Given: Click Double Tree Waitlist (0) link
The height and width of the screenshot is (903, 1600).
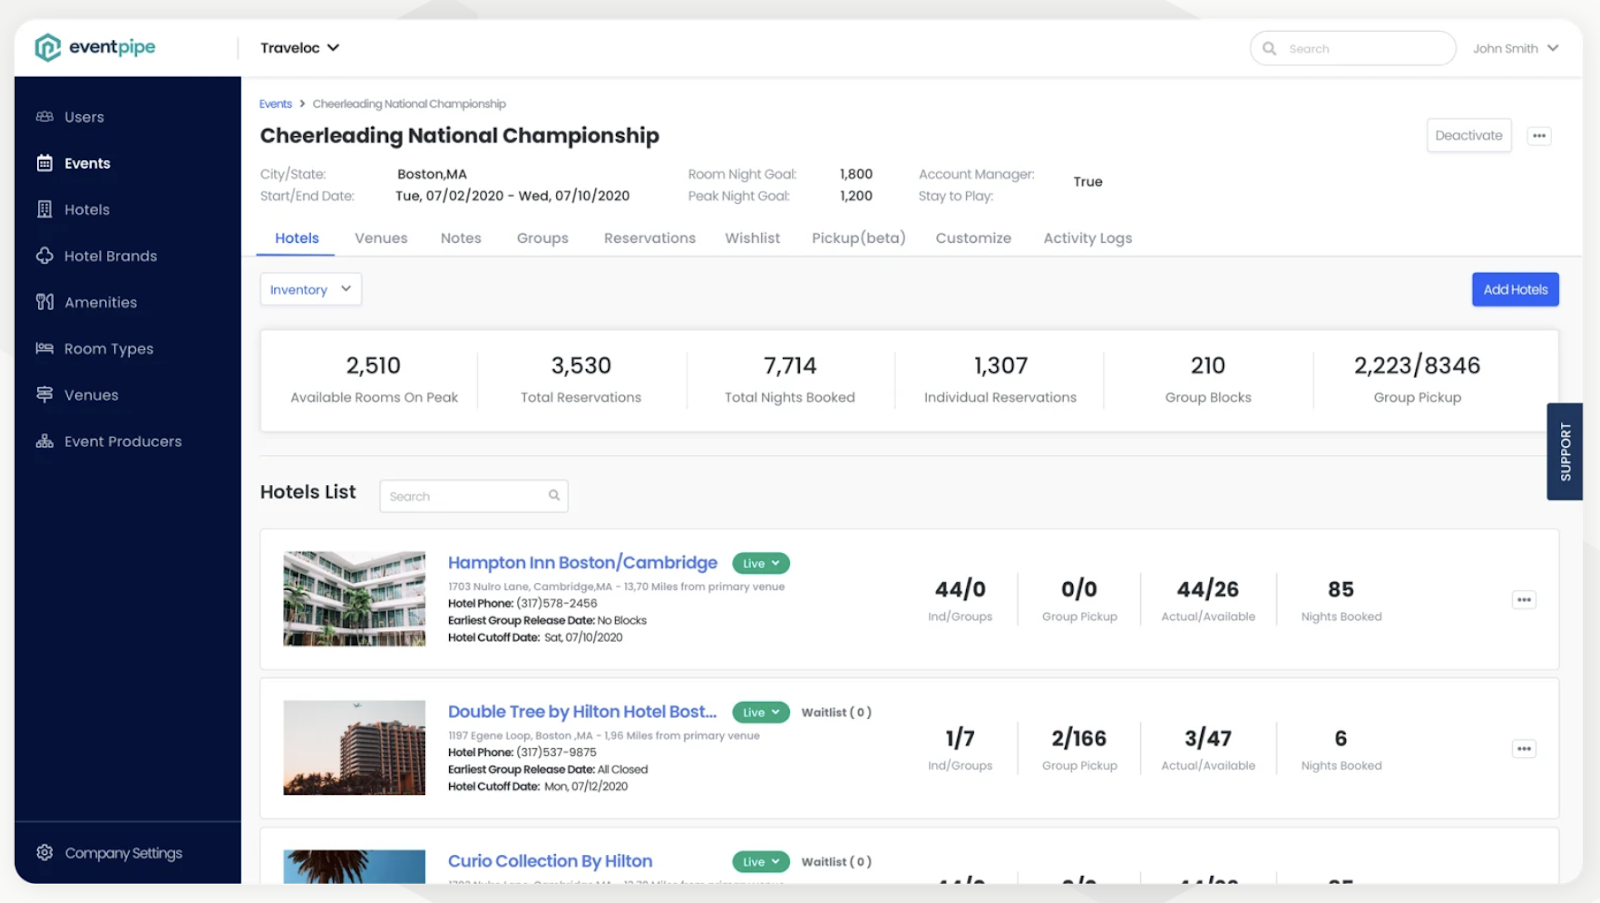Looking at the screenshot, I should tap(836, 712).
